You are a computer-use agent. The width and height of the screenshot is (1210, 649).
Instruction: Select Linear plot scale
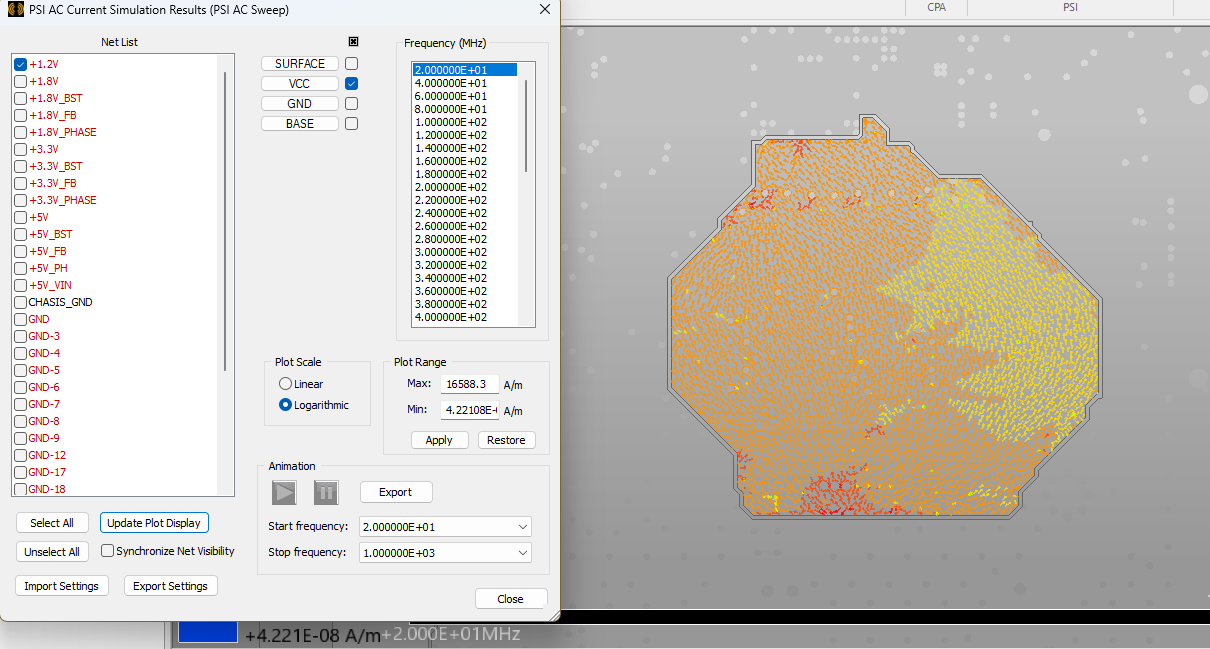pyautogui.click(x=286, y=384)
